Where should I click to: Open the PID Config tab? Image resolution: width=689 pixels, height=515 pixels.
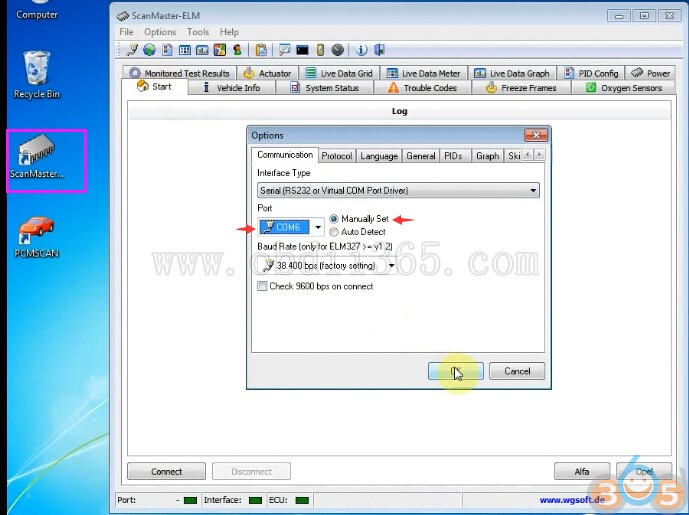591,73
